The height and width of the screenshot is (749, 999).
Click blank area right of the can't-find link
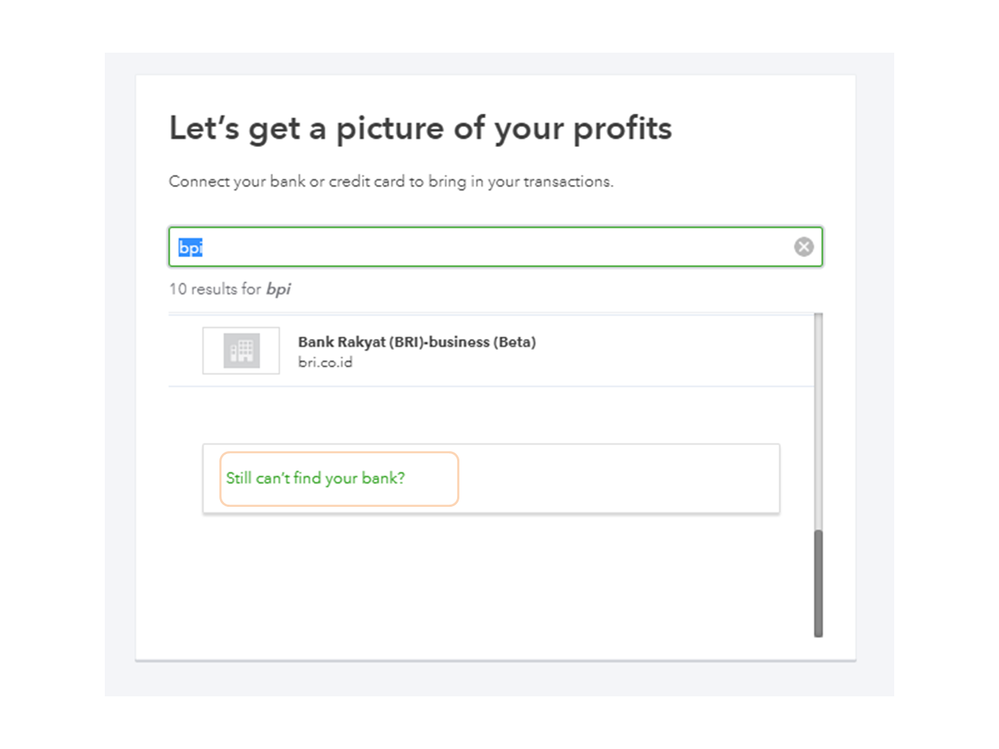(620, 478)
